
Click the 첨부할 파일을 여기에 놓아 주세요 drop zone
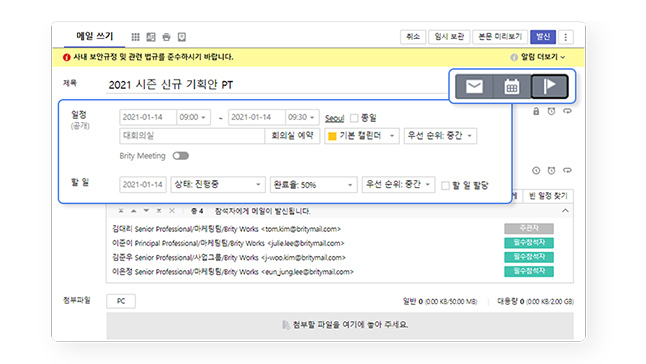(340, 325)
